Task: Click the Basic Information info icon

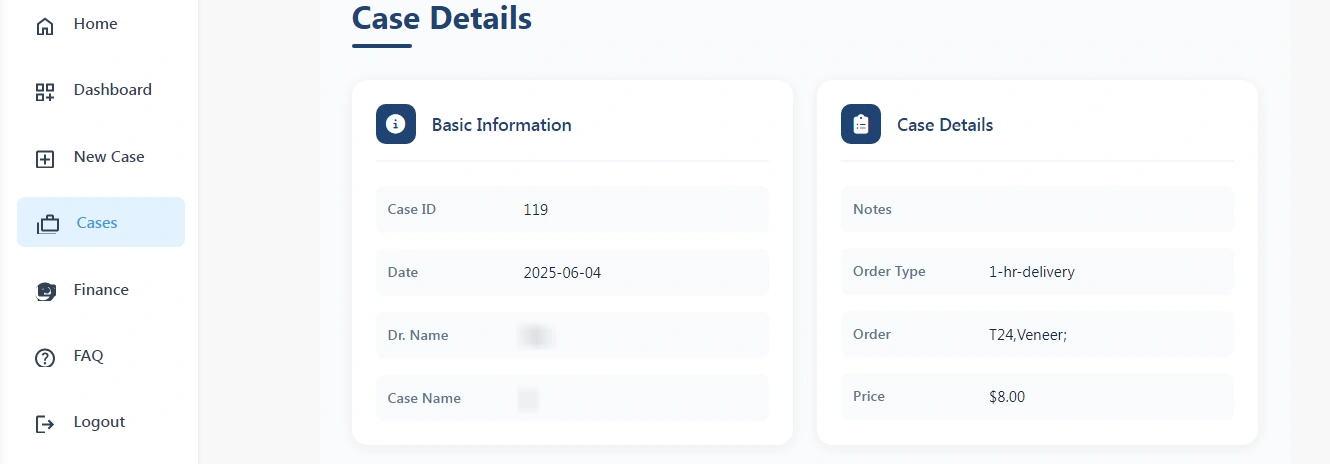Action: (396, 124)
